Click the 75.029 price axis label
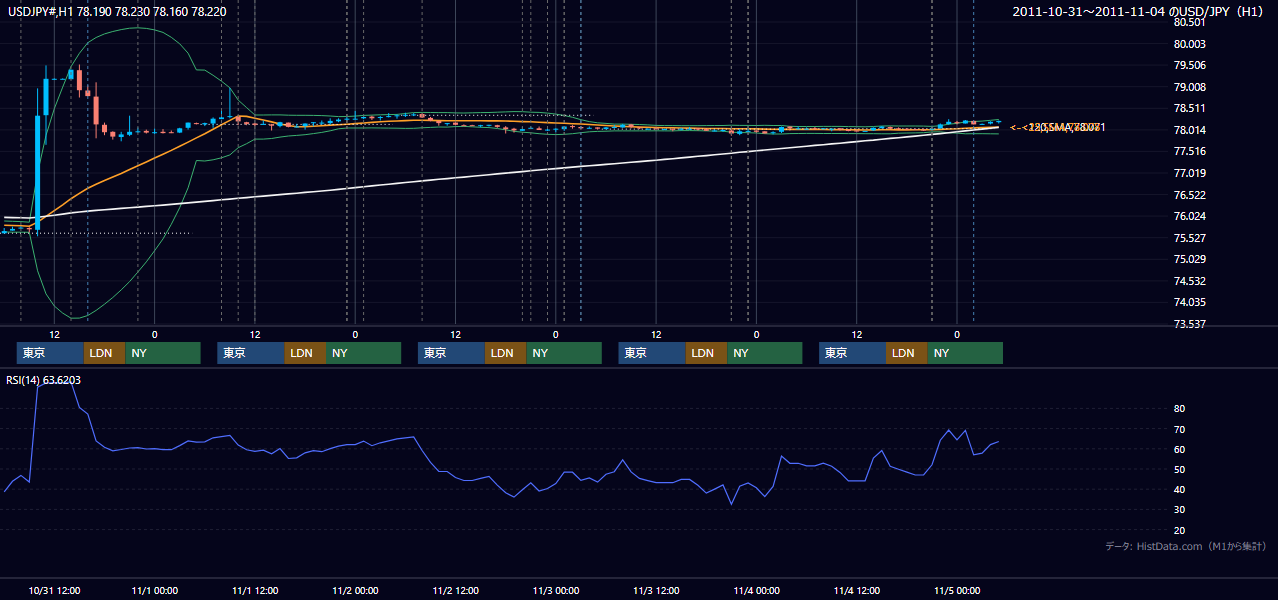This screenshot has height=600, width=1278. pyautogui.click(x=1190, y=259)
